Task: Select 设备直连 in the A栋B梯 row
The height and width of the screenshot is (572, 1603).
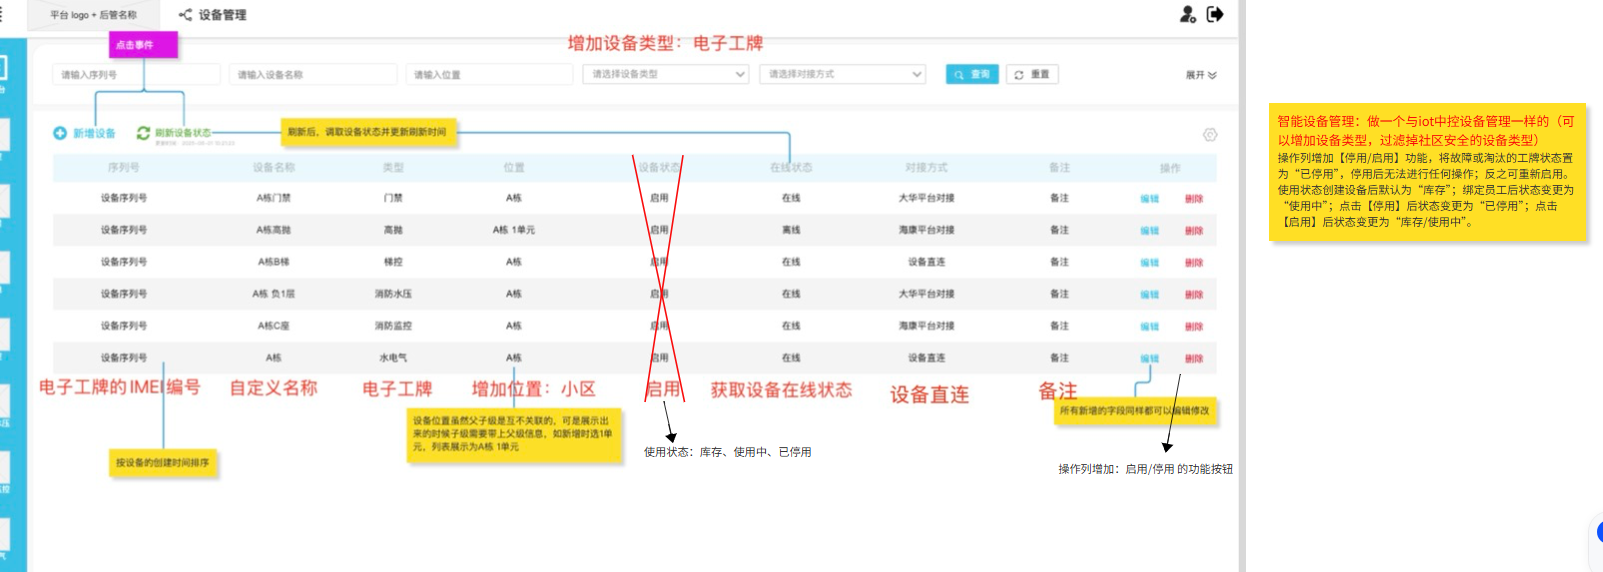Action: tap(927, 262)
